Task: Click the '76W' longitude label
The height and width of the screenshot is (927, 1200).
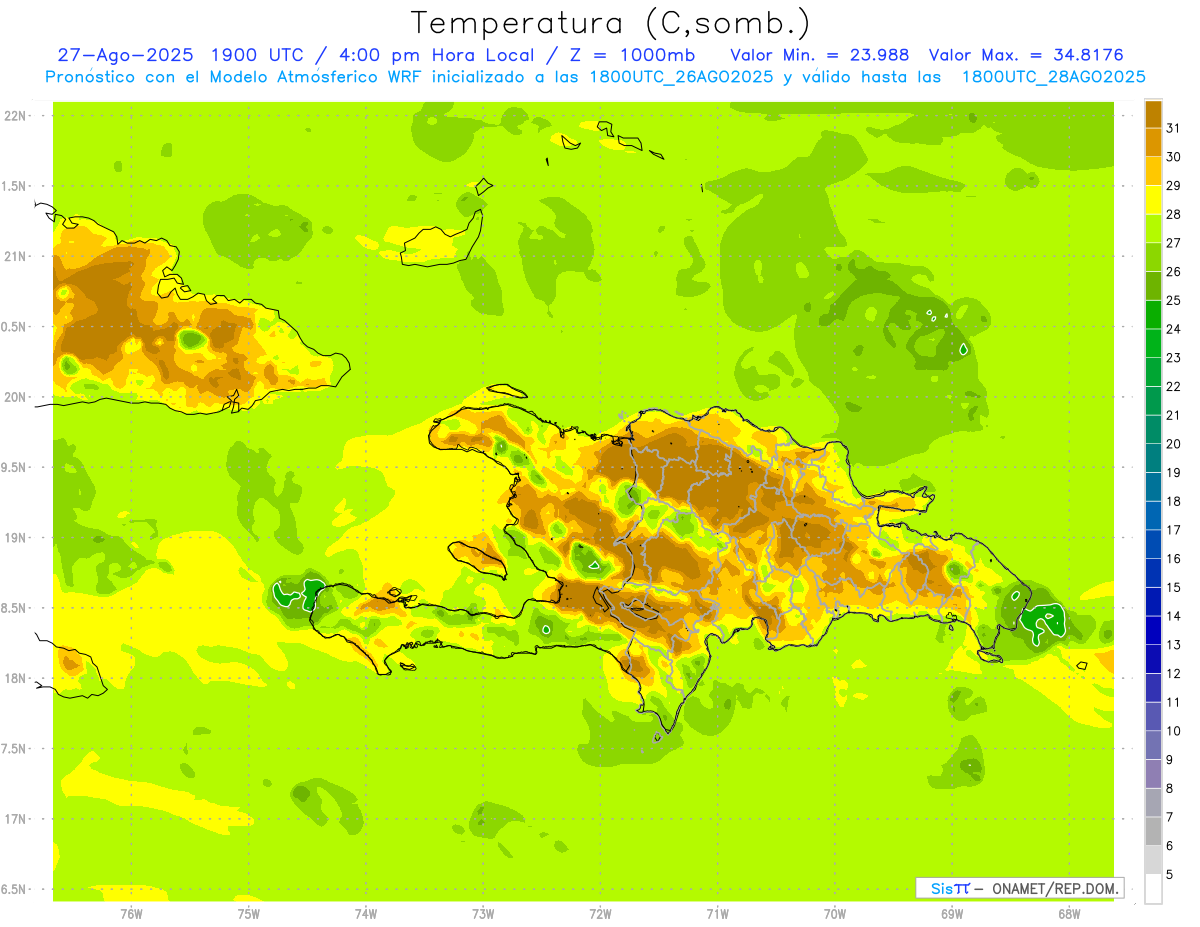Action: (x=131, y=914)
